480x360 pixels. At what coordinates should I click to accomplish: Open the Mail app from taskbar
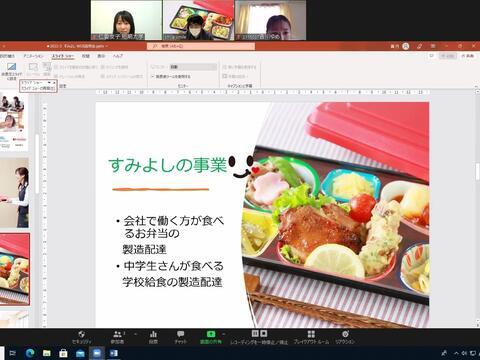[80, 353]
